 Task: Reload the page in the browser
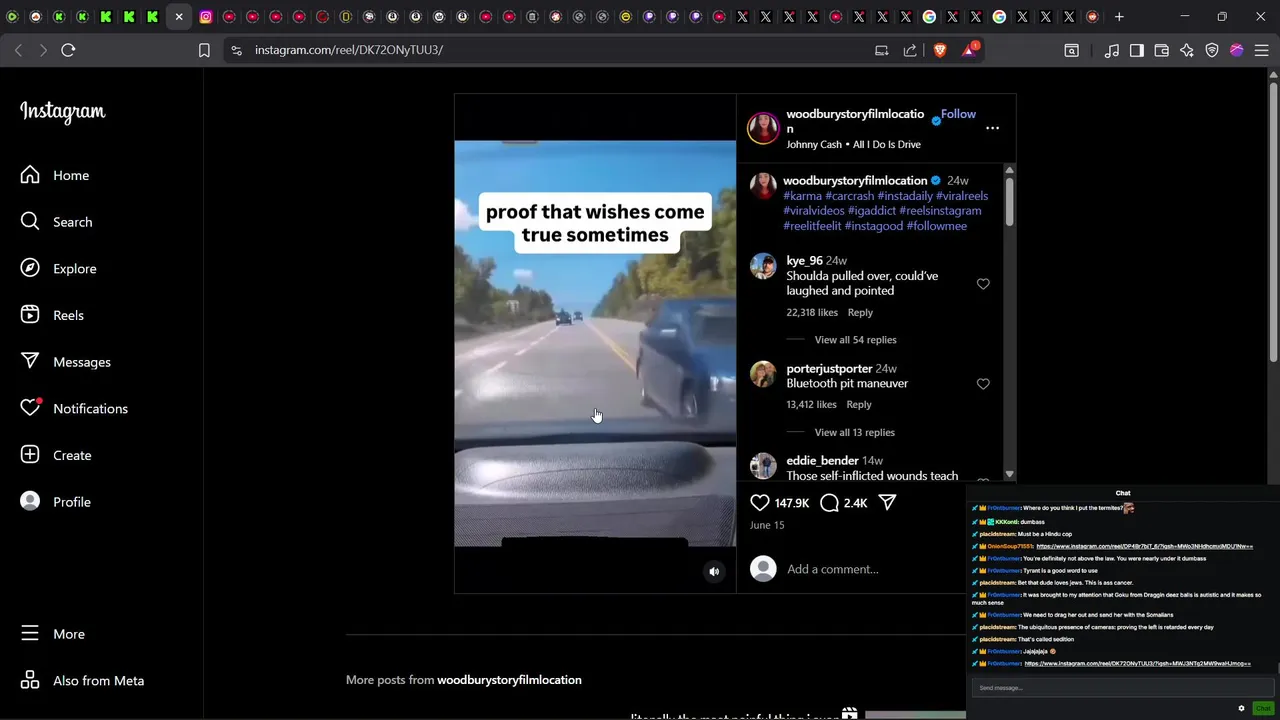[x=68, y=50]
